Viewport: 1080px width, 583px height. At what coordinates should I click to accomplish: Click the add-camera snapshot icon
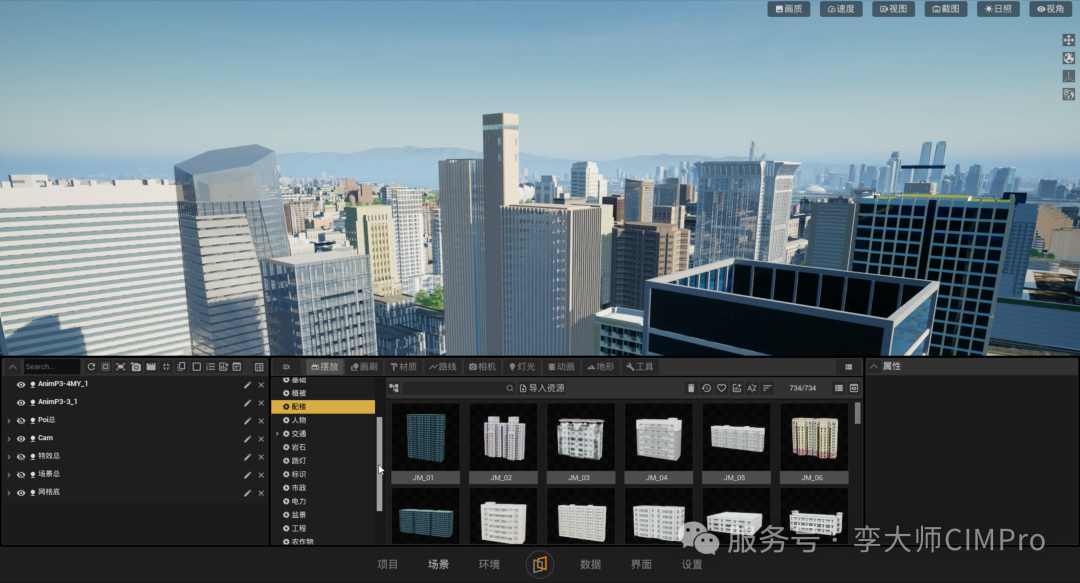tap(136, 367)
